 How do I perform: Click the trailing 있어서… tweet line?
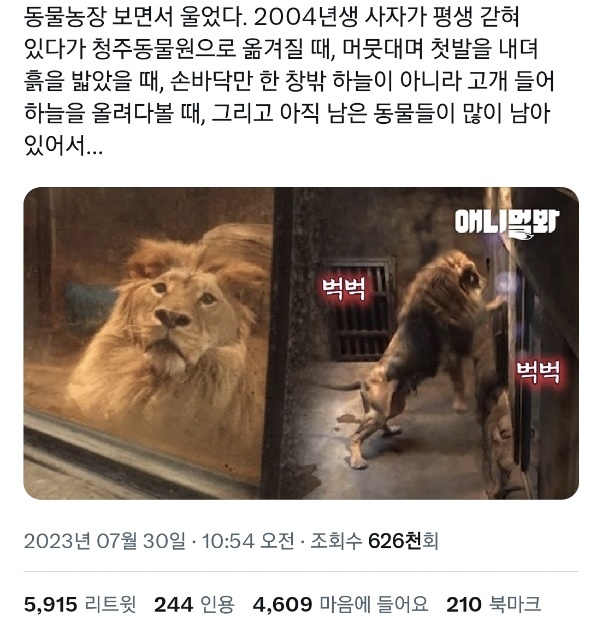(x=63, y=146)
